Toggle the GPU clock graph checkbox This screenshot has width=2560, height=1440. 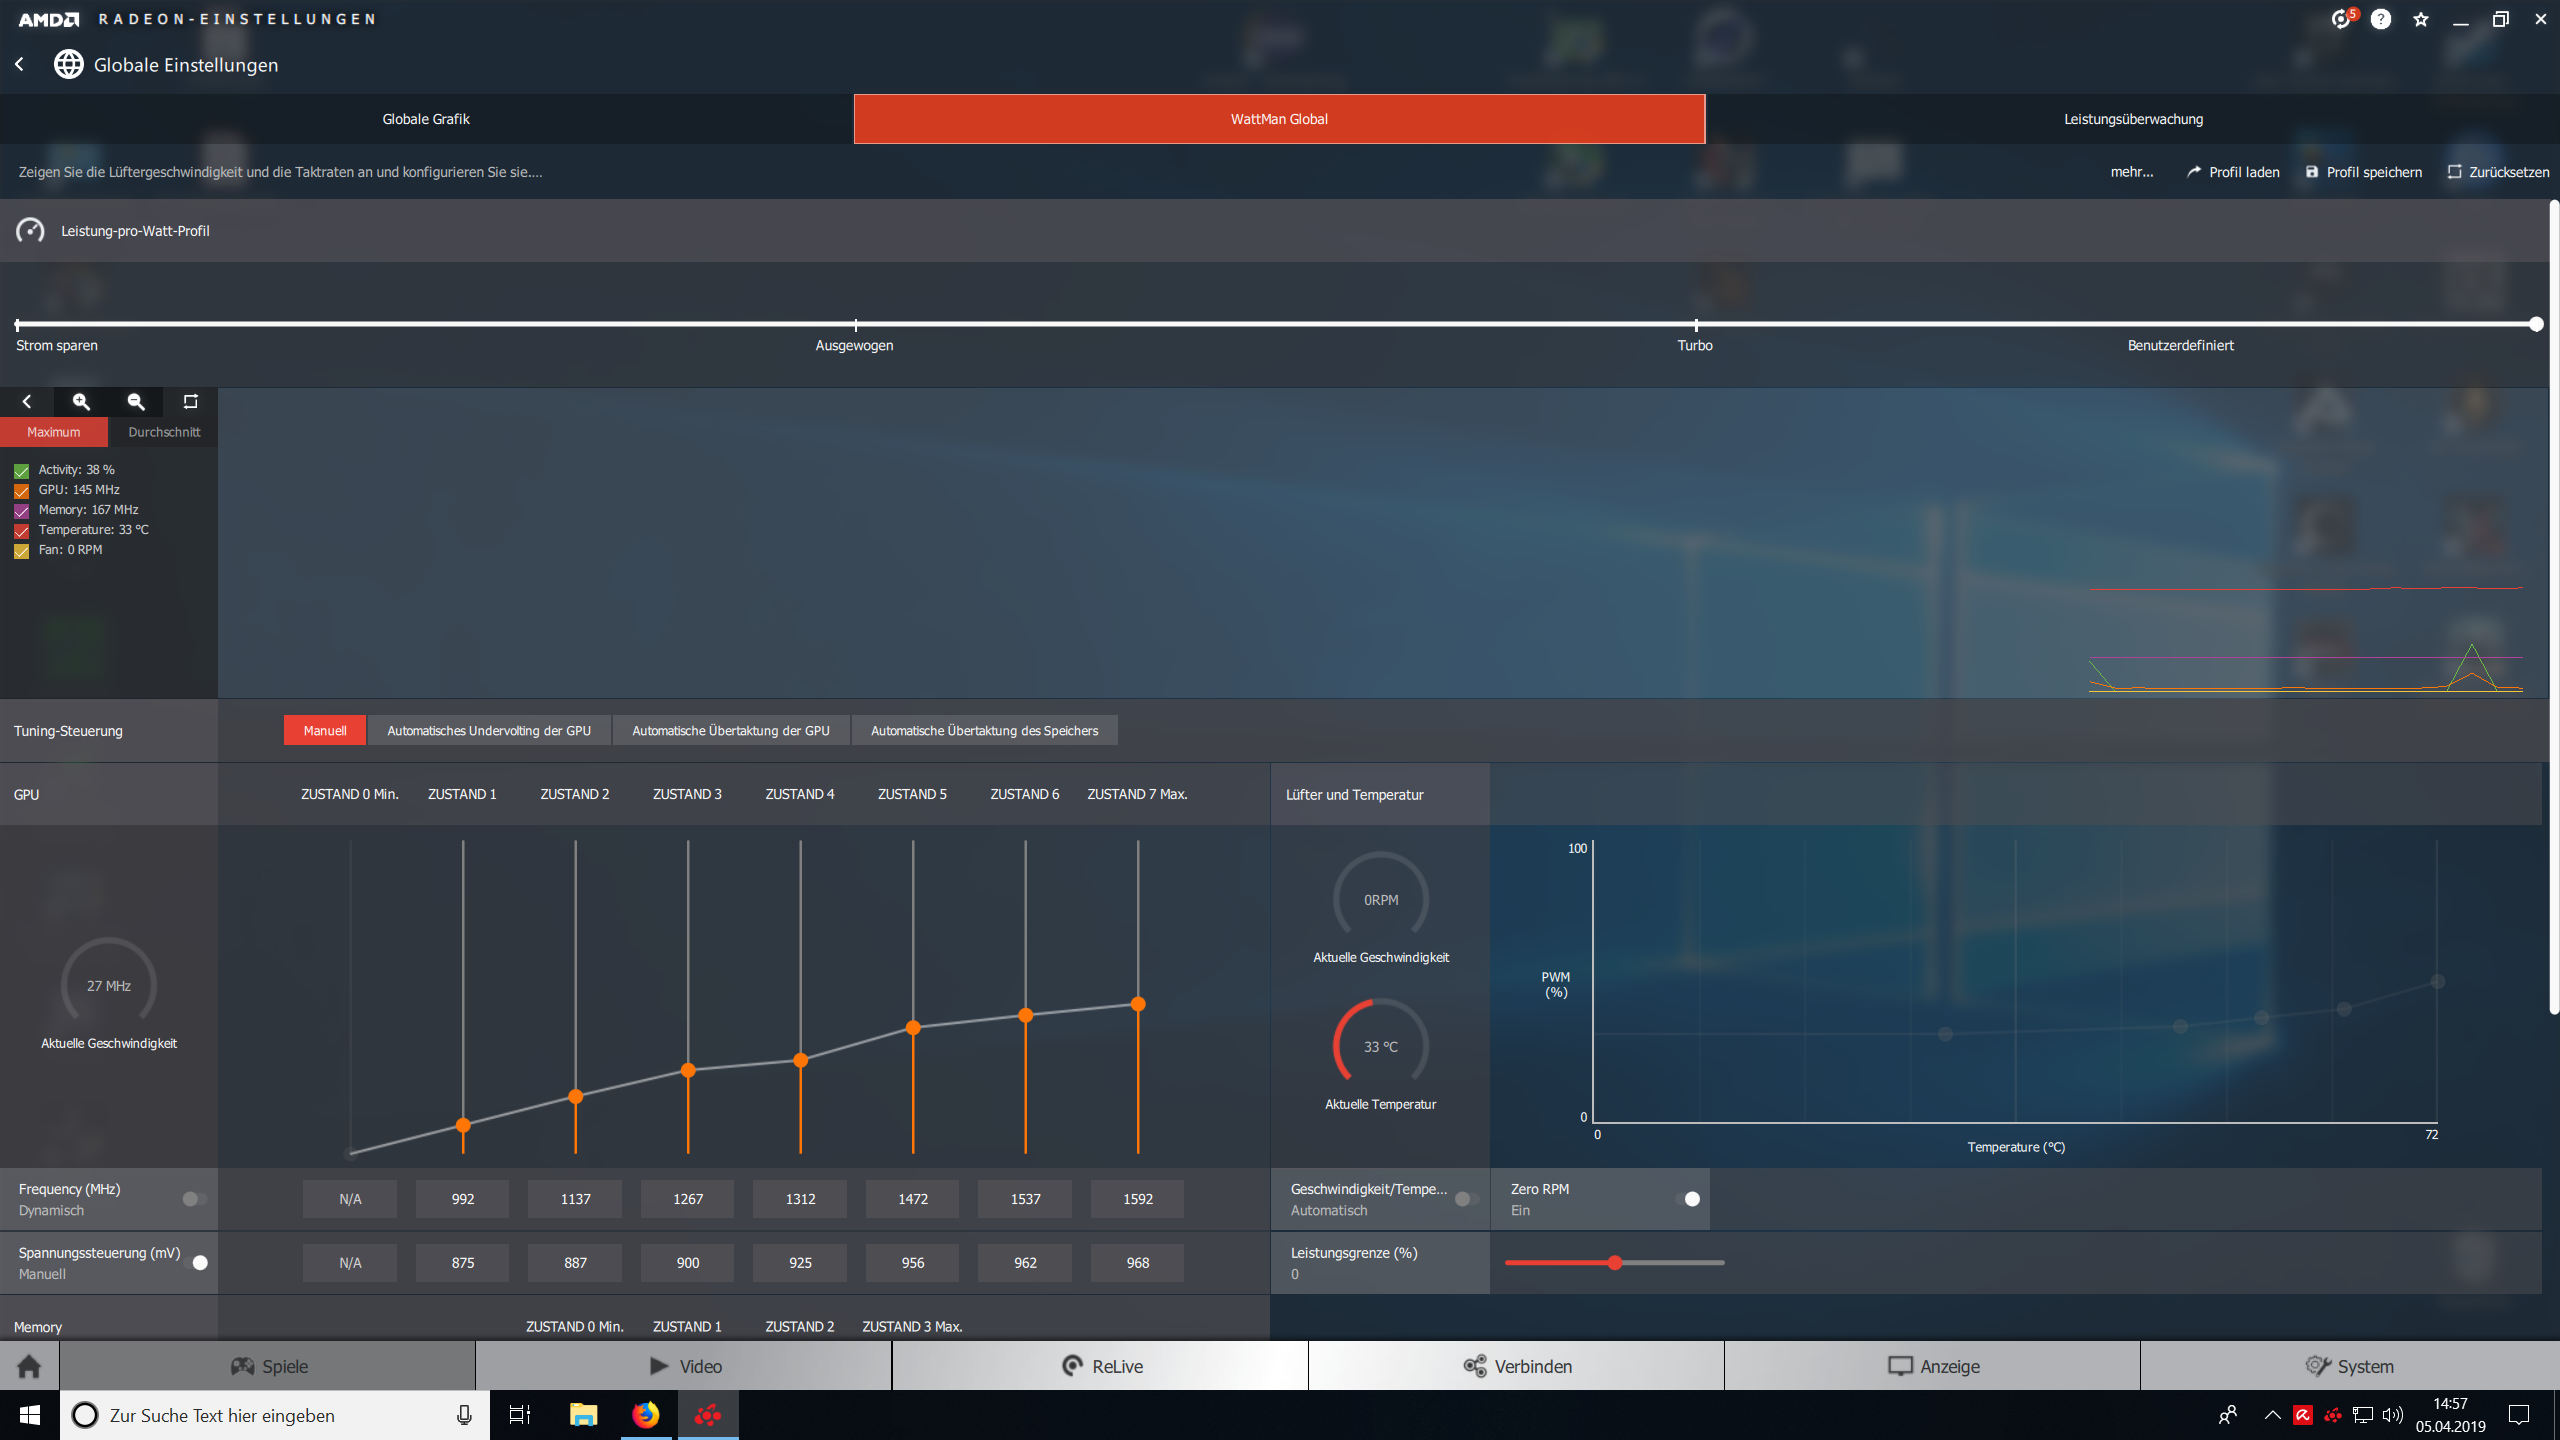point(21,490)
